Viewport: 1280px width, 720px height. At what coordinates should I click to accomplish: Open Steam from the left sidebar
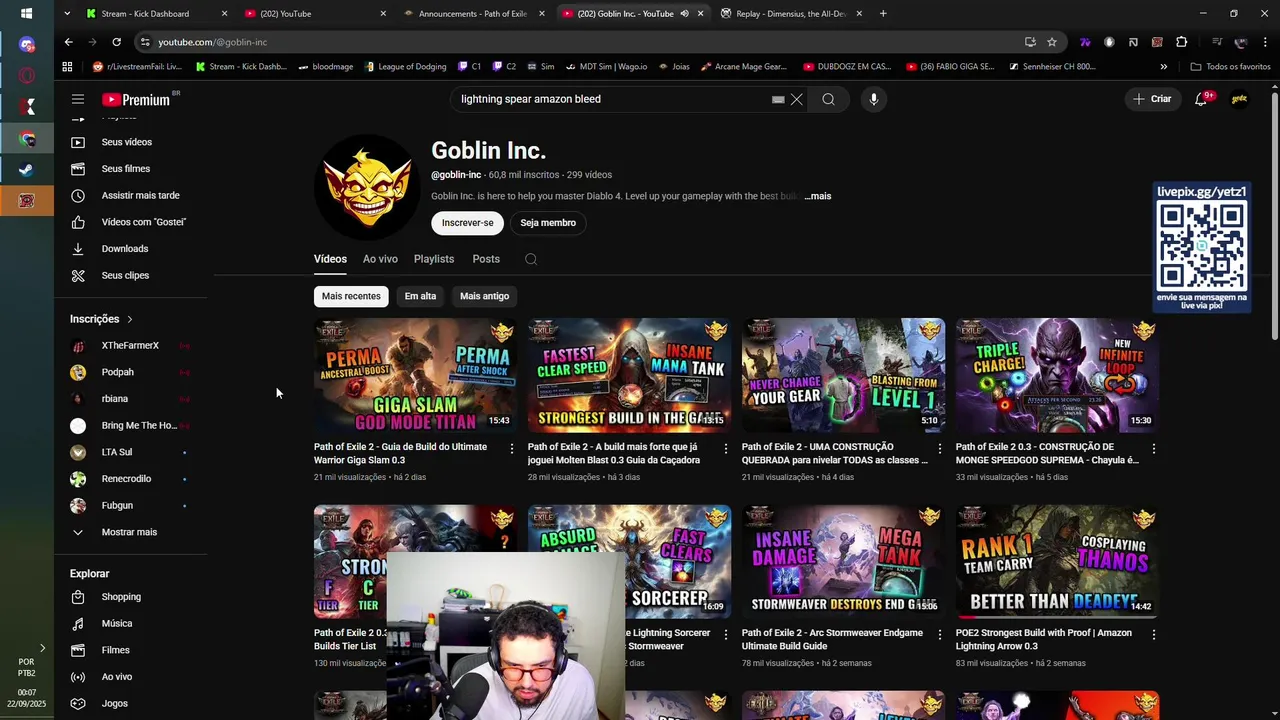pos(27,170)
